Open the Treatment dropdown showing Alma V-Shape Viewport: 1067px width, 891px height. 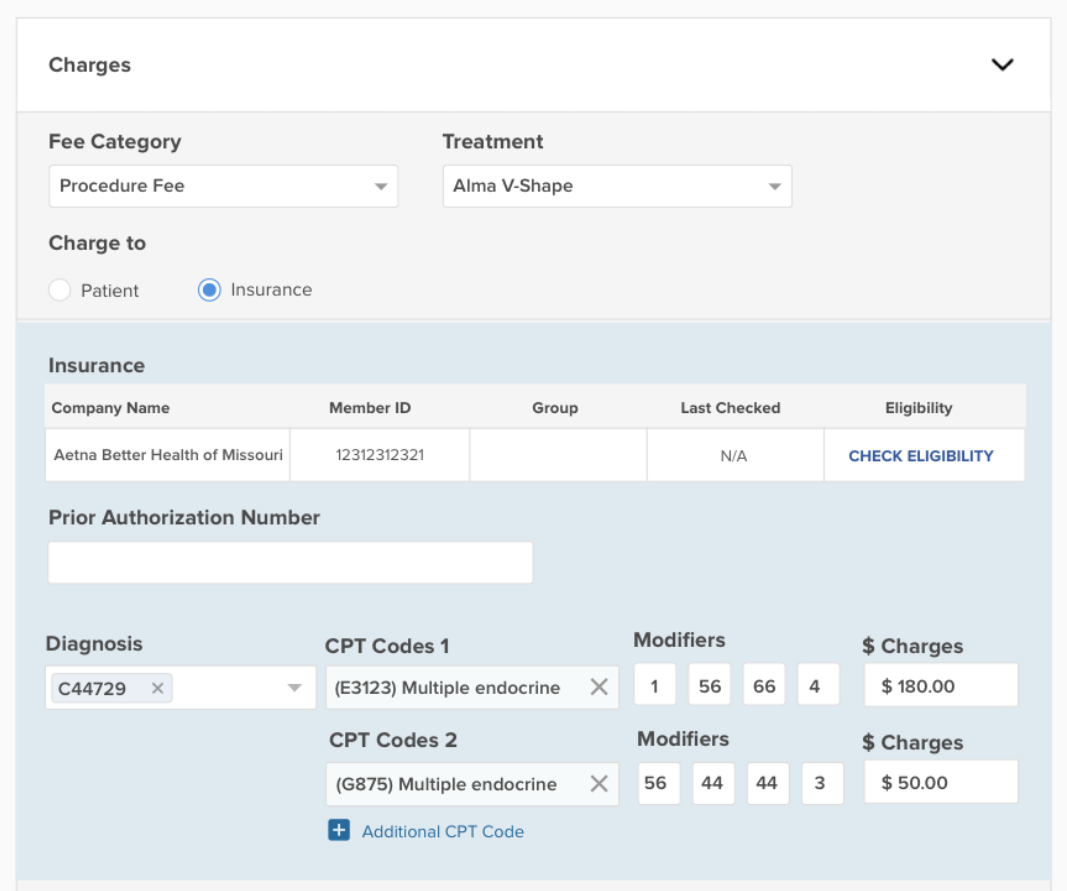[617, 186]
